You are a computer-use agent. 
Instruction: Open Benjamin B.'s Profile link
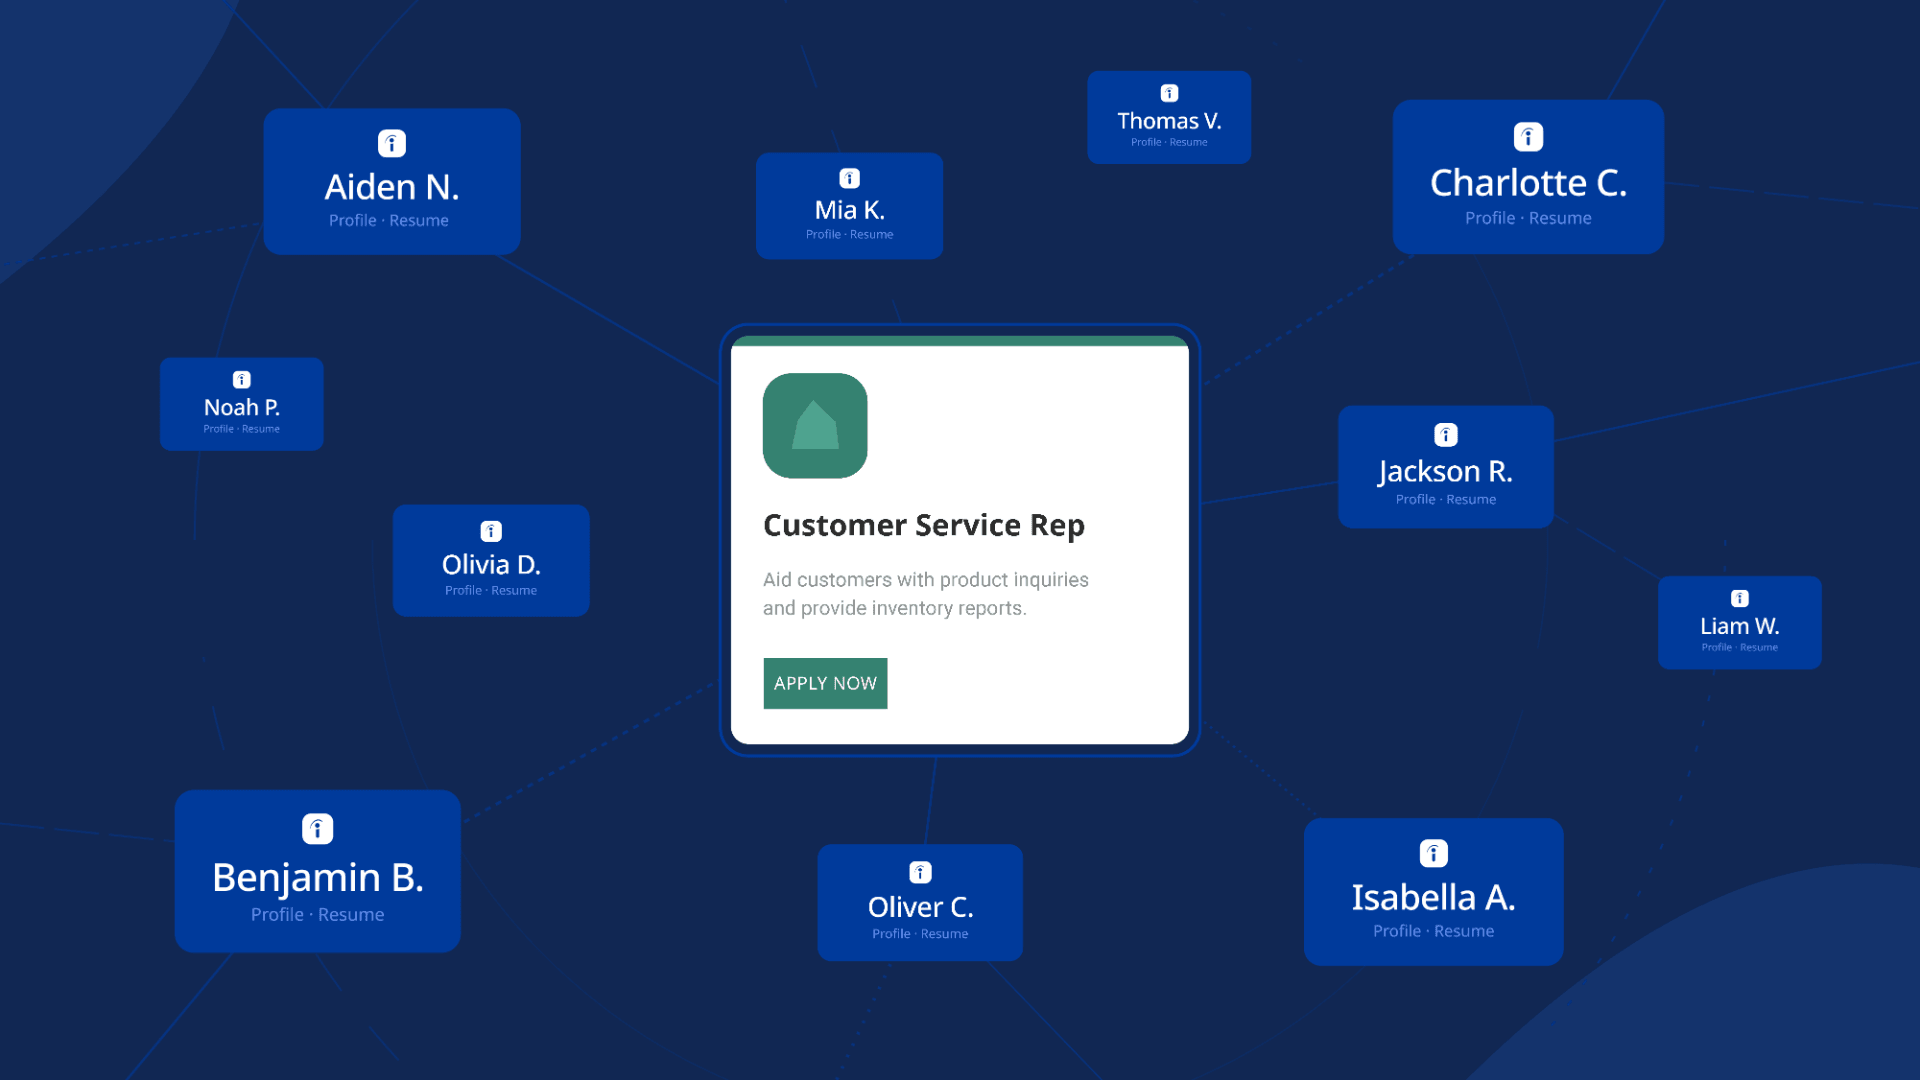click(277, 915)
